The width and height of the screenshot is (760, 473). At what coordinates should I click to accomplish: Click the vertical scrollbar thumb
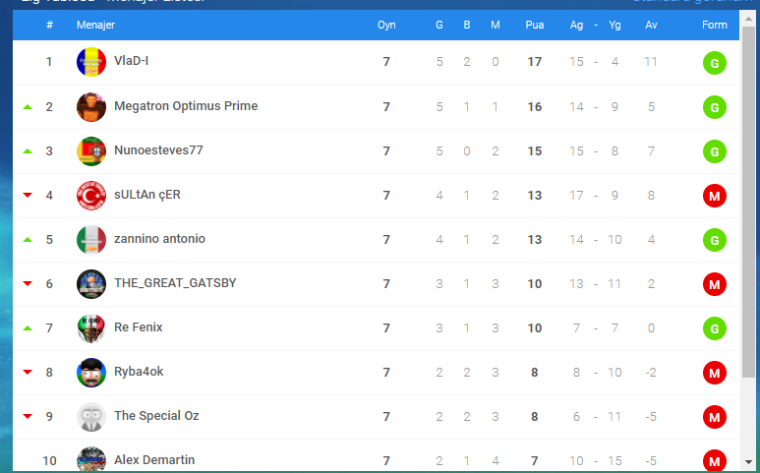coord(749,202)
